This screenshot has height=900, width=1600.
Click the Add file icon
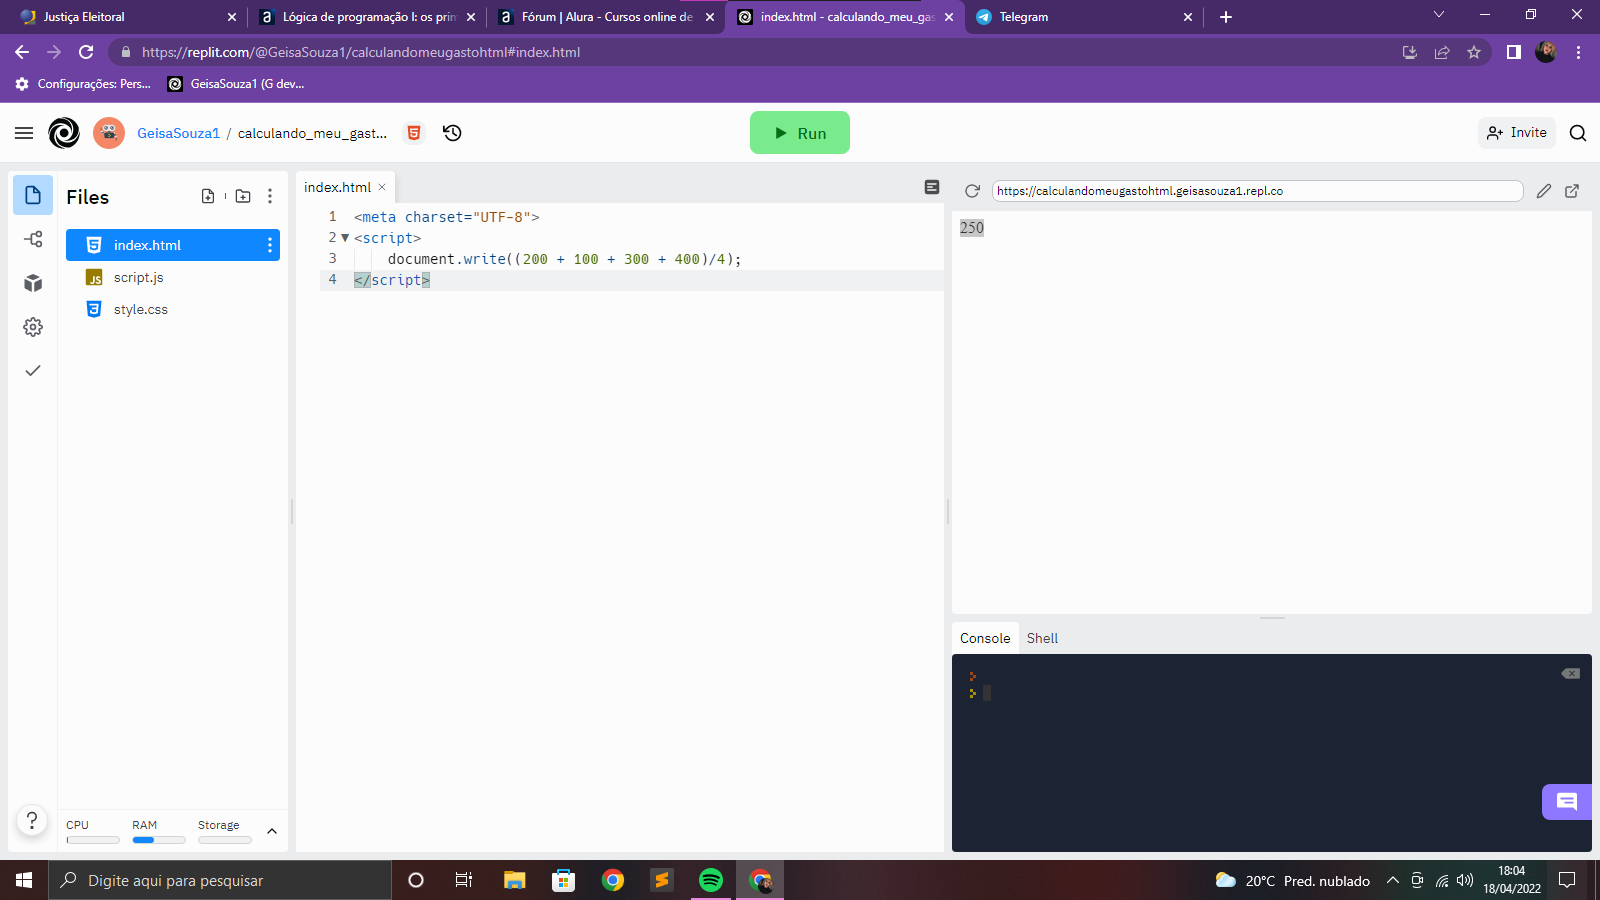pyautogui.click(x=208, y=197)
